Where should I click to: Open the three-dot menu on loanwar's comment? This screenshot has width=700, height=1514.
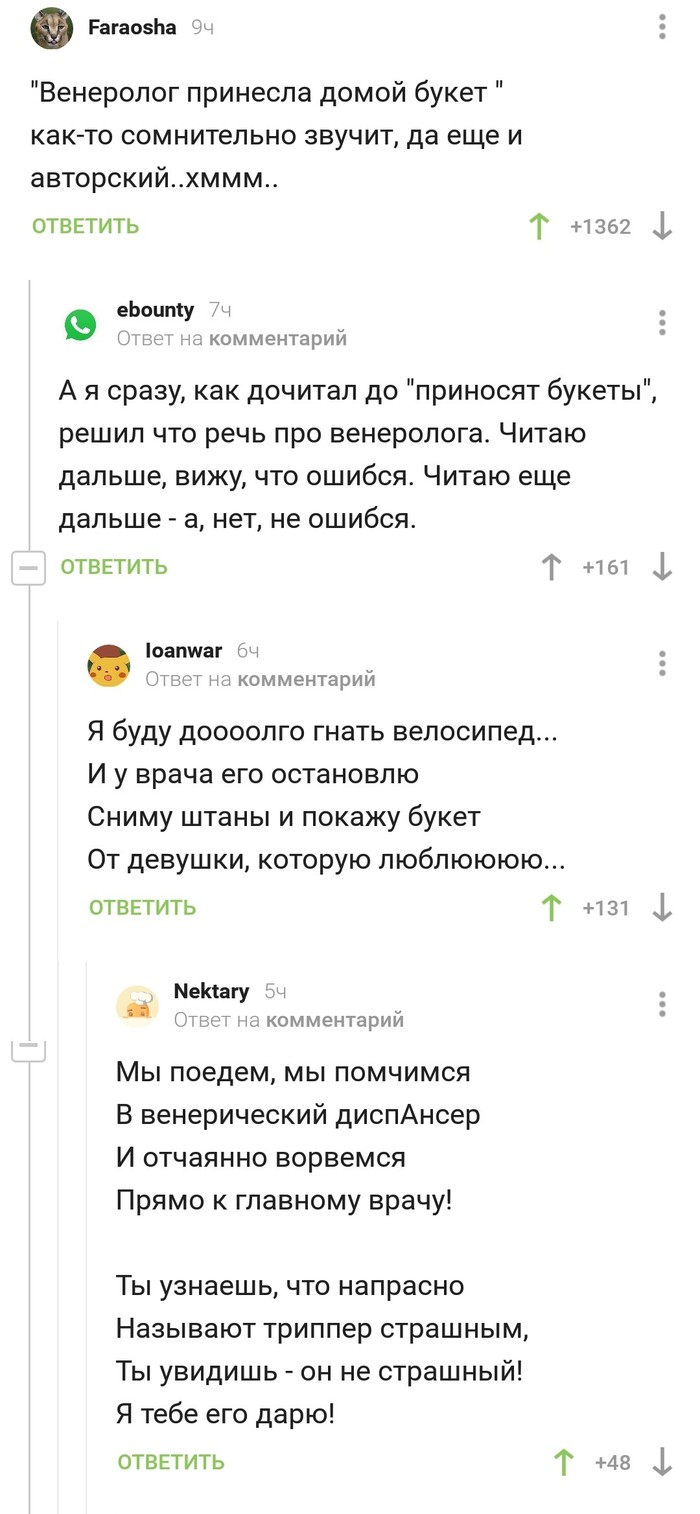[661, 661]
